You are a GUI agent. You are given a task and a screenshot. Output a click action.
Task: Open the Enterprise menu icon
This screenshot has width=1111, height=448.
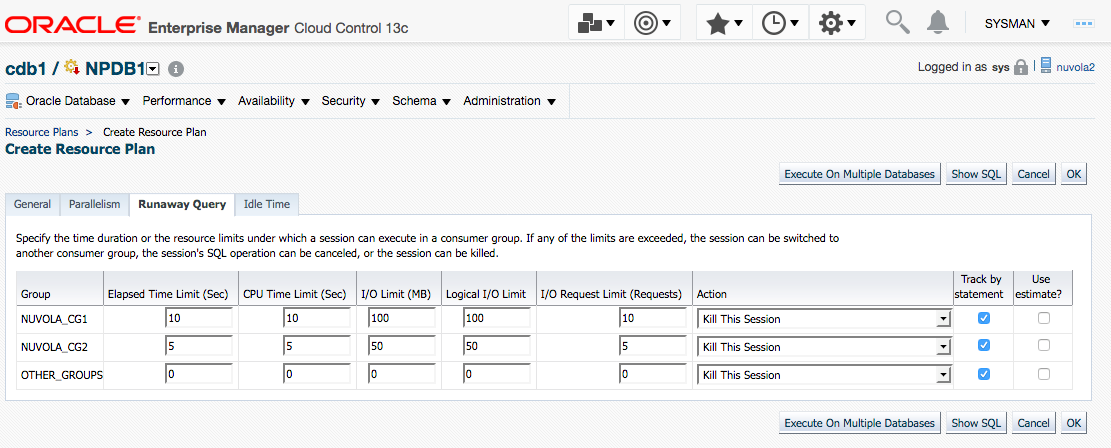click(x=596, y=23)
